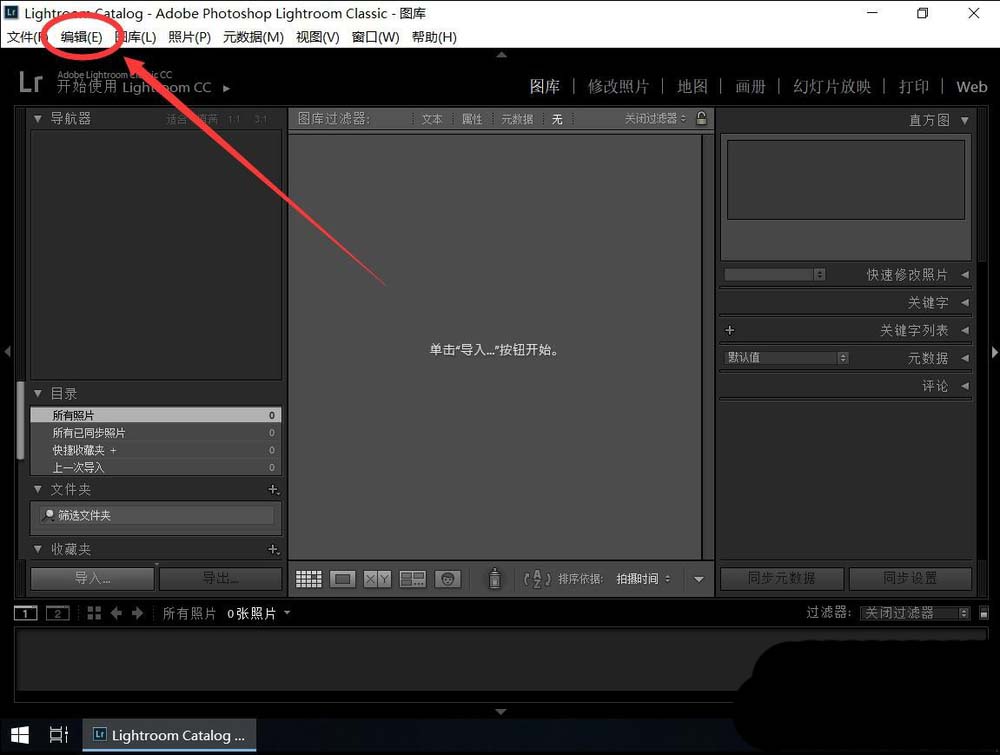This screenshot has height=755, width=1000.
Task: Click the 导出... button
Action: [221, 578]
